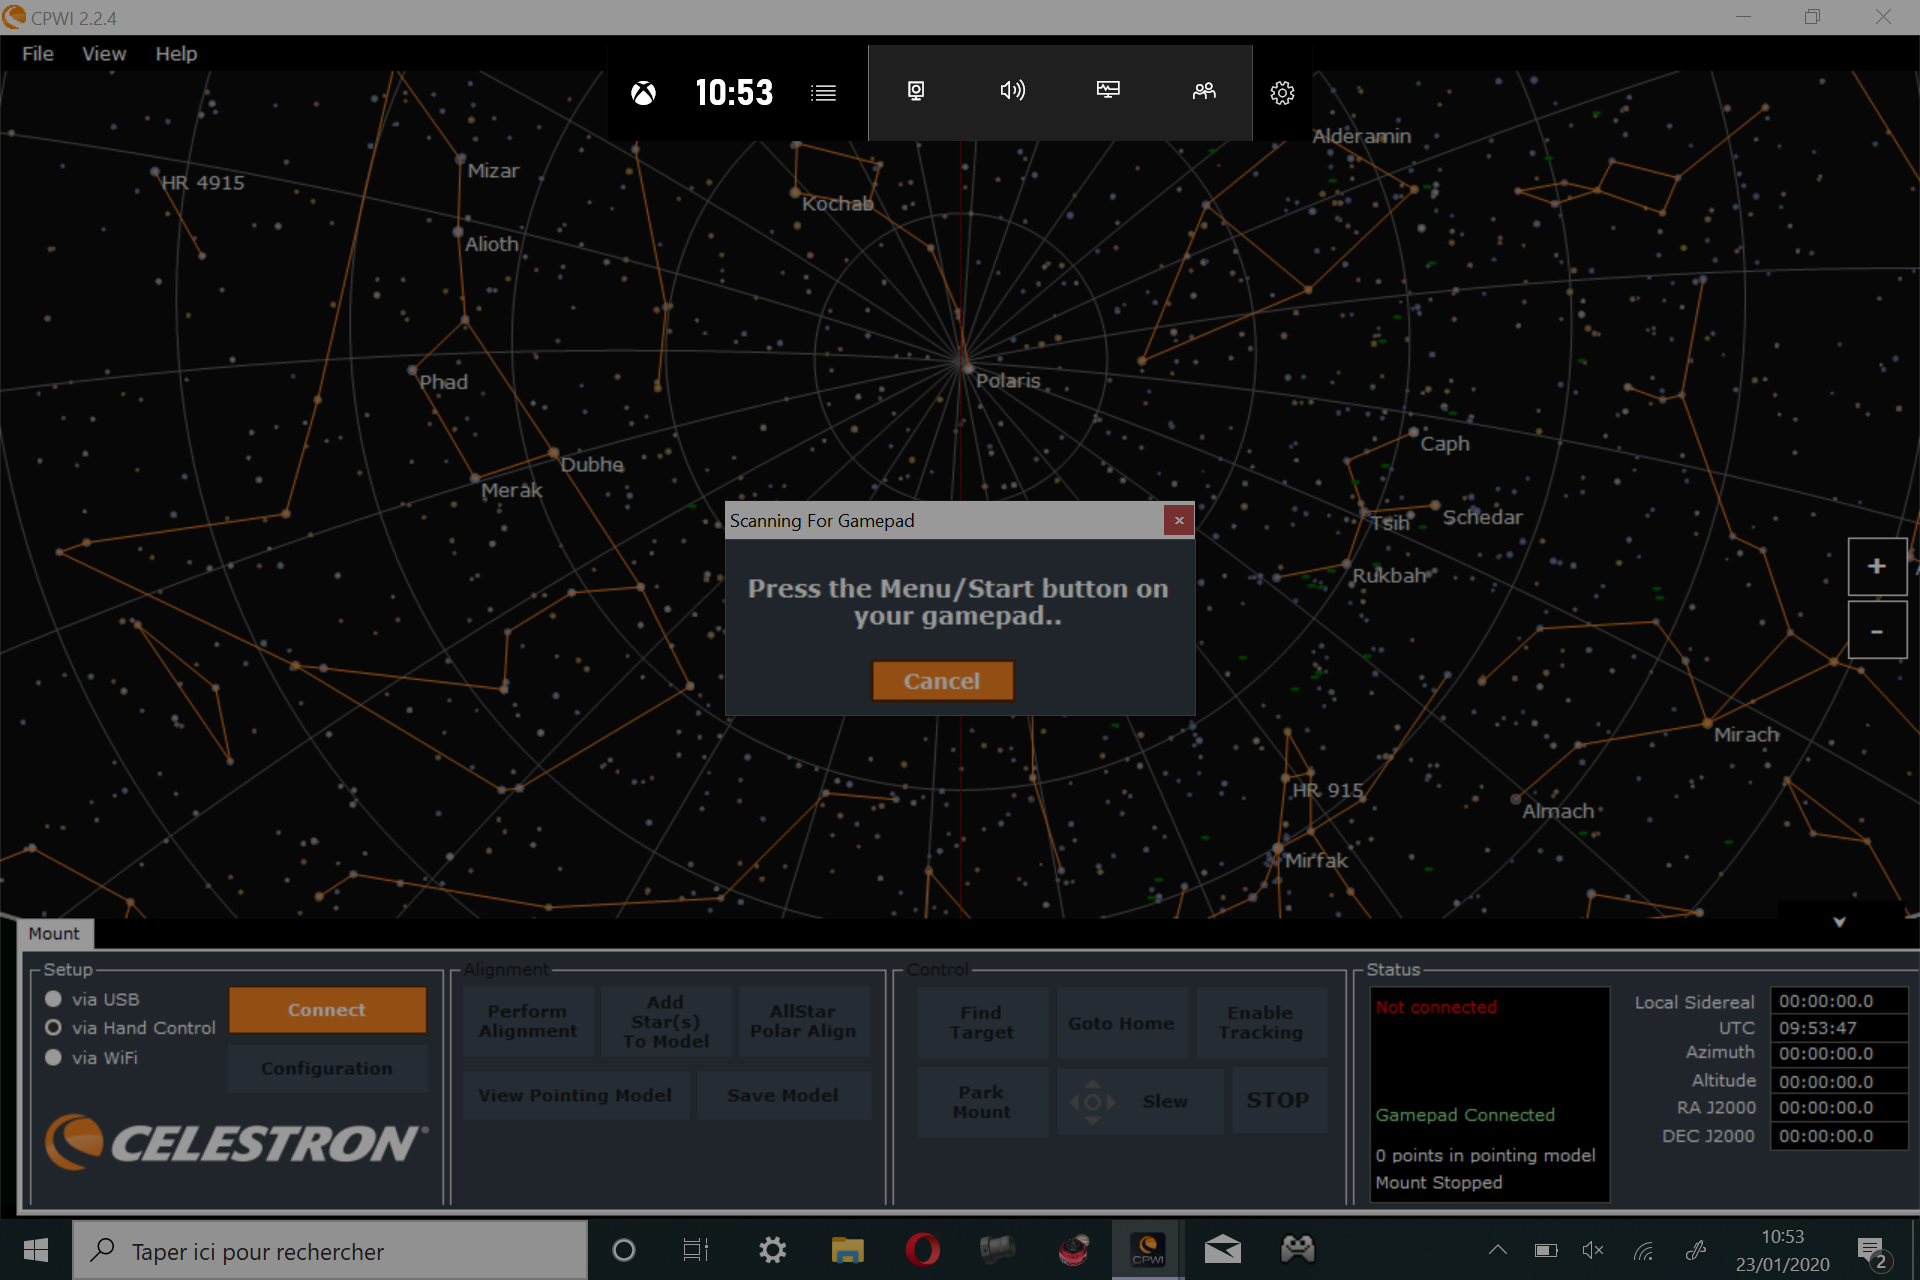
Task: Click the UTC time field
Action: [1839, 1028]
